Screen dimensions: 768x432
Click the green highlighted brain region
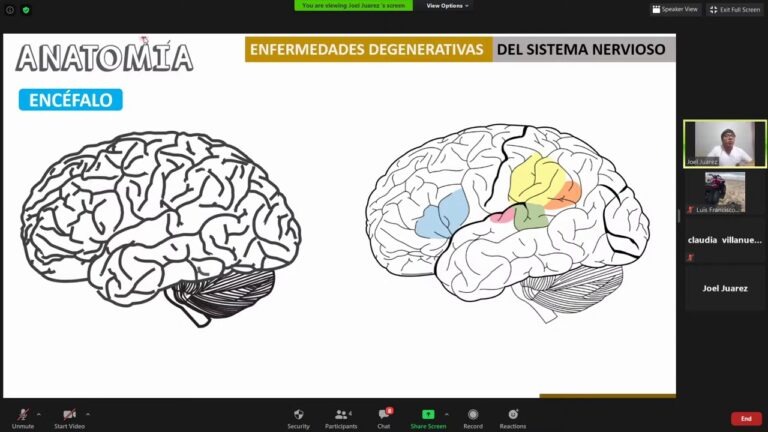point(531,216)
